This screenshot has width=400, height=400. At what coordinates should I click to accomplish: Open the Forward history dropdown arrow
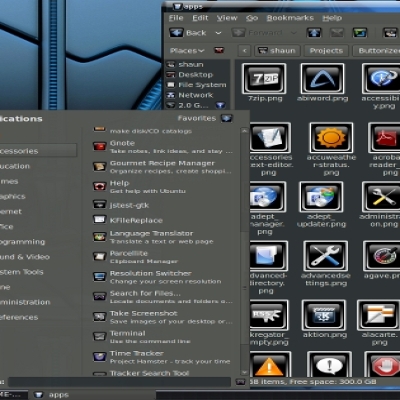[294, 33]
